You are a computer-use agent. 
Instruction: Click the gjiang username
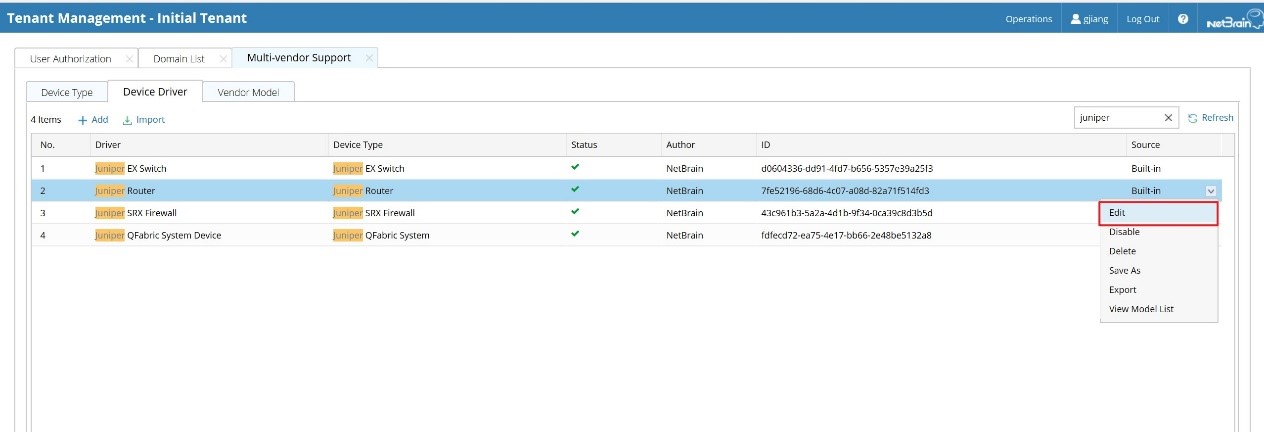tap(1097, 19)
